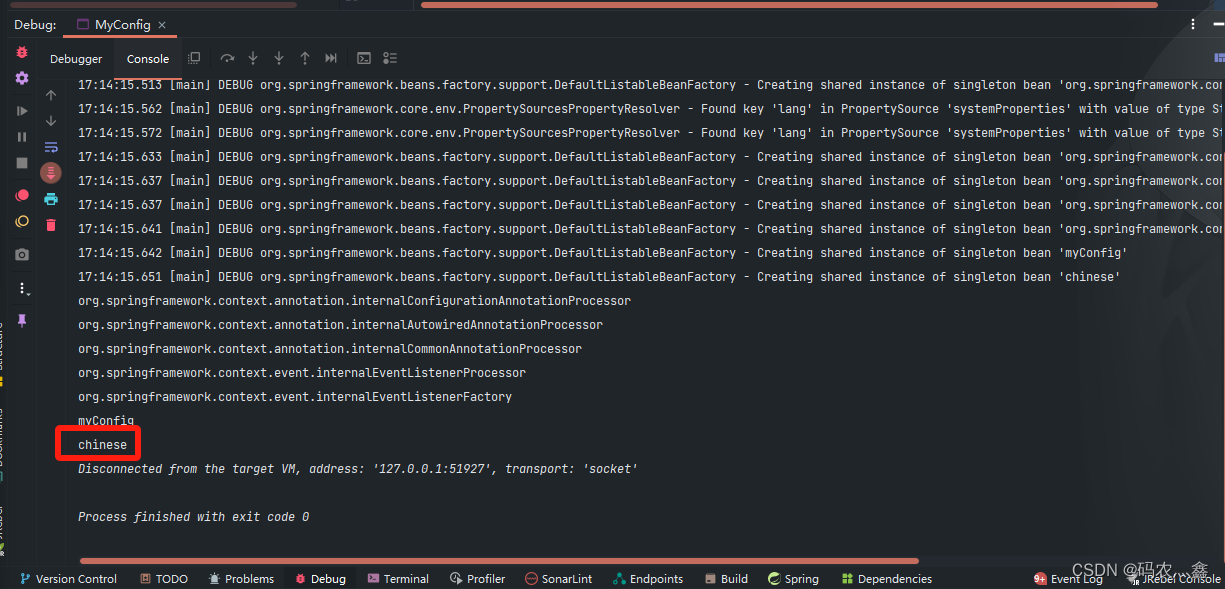Click the 17:14:15.651 log line
The height and width of the screenshot is (589, 1225).
coord(599,277)
